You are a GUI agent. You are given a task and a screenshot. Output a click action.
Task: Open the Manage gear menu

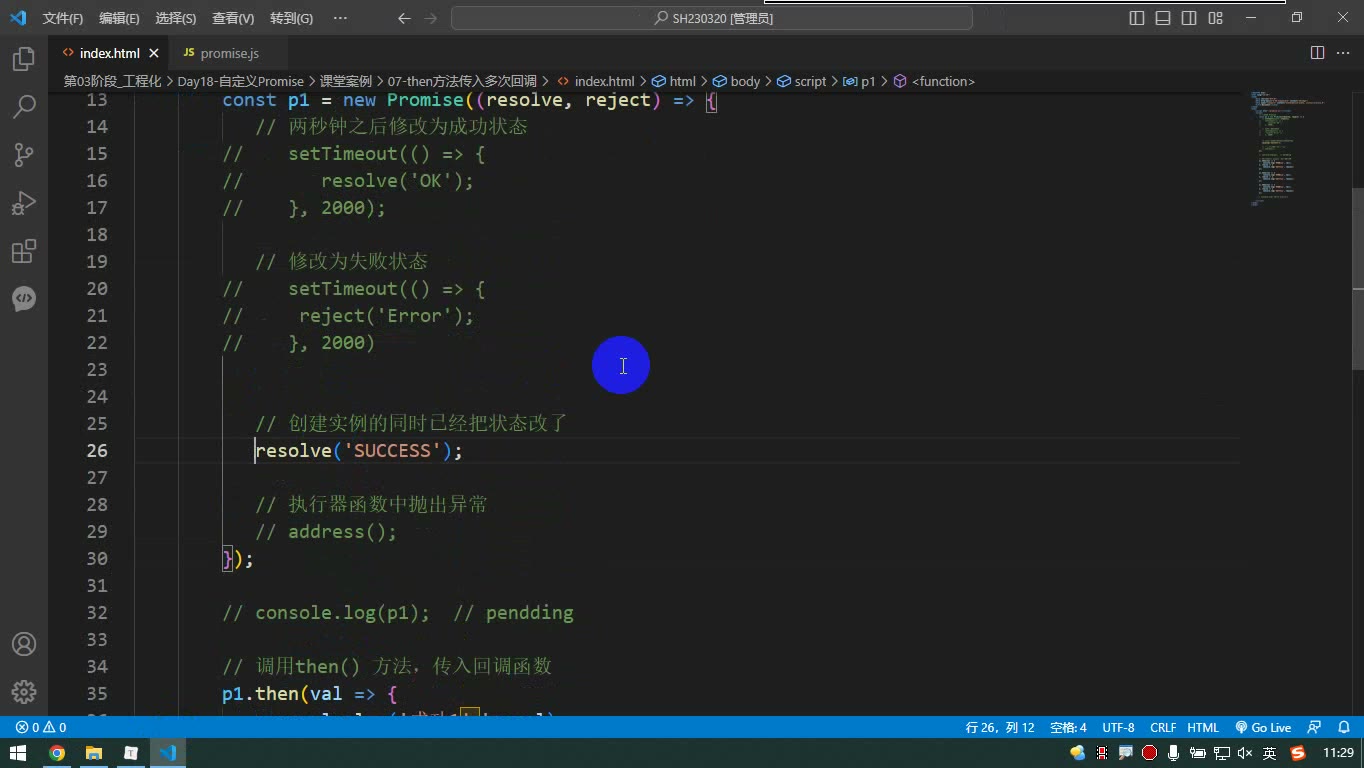[x=24, y=692]
